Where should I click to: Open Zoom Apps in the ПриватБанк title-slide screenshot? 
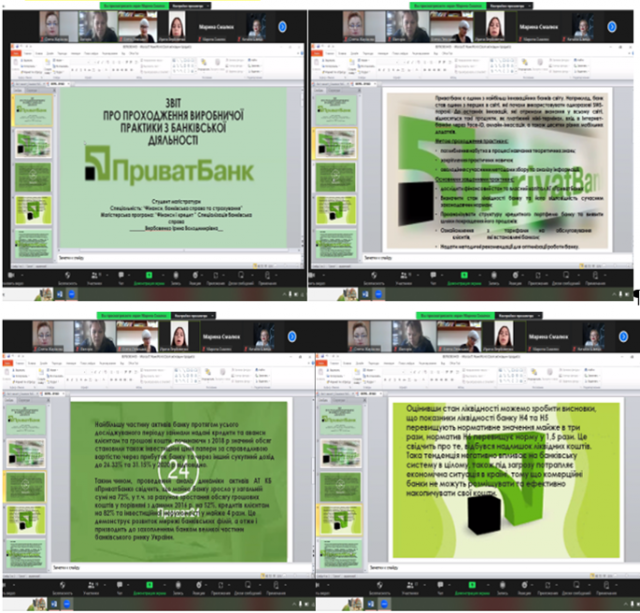[x=216, y=275]
